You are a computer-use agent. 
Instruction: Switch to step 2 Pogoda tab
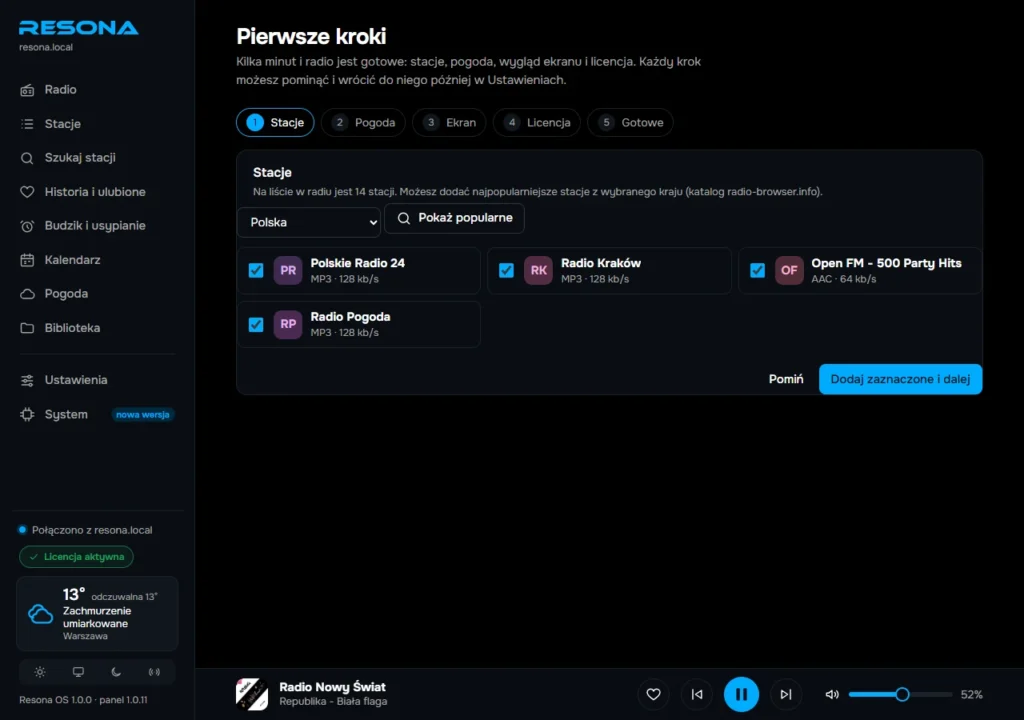click(363, 123)
